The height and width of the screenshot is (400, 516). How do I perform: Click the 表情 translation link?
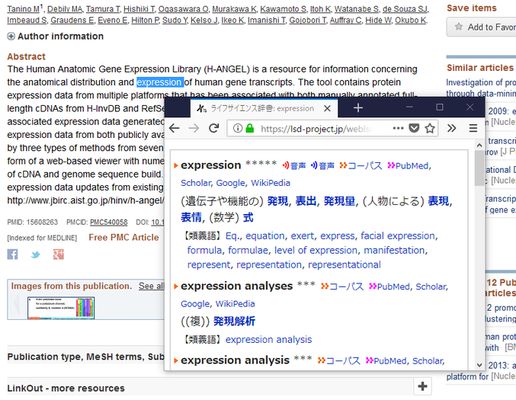[191, 218]
